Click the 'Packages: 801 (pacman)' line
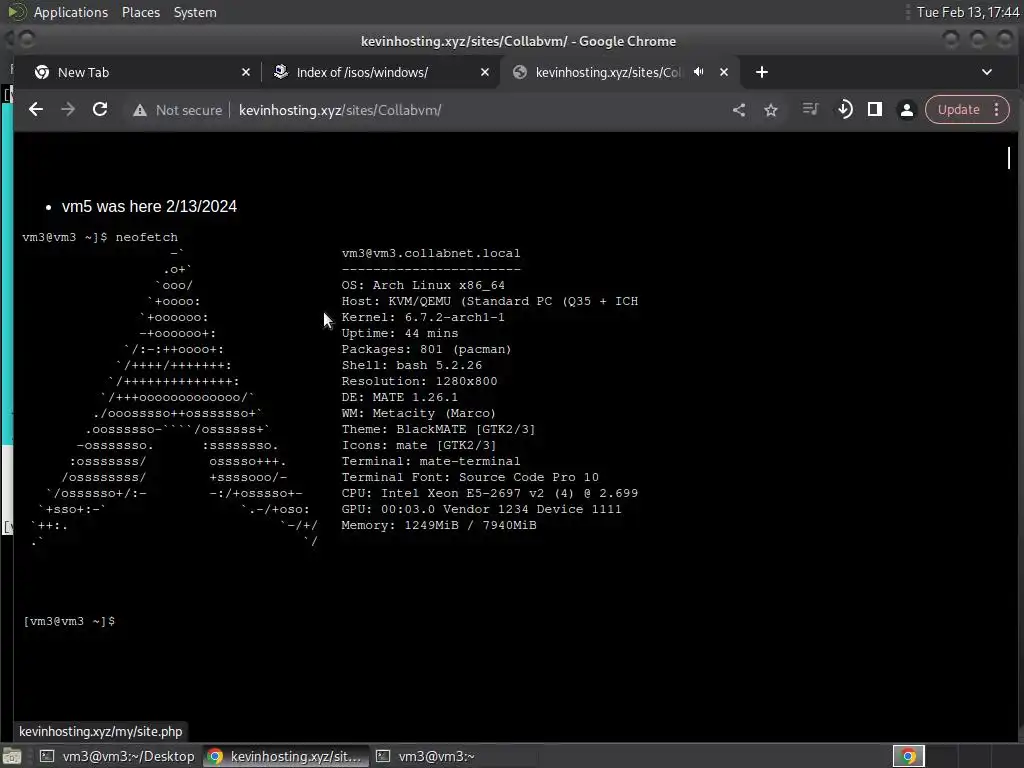 (x=426, y=349)
